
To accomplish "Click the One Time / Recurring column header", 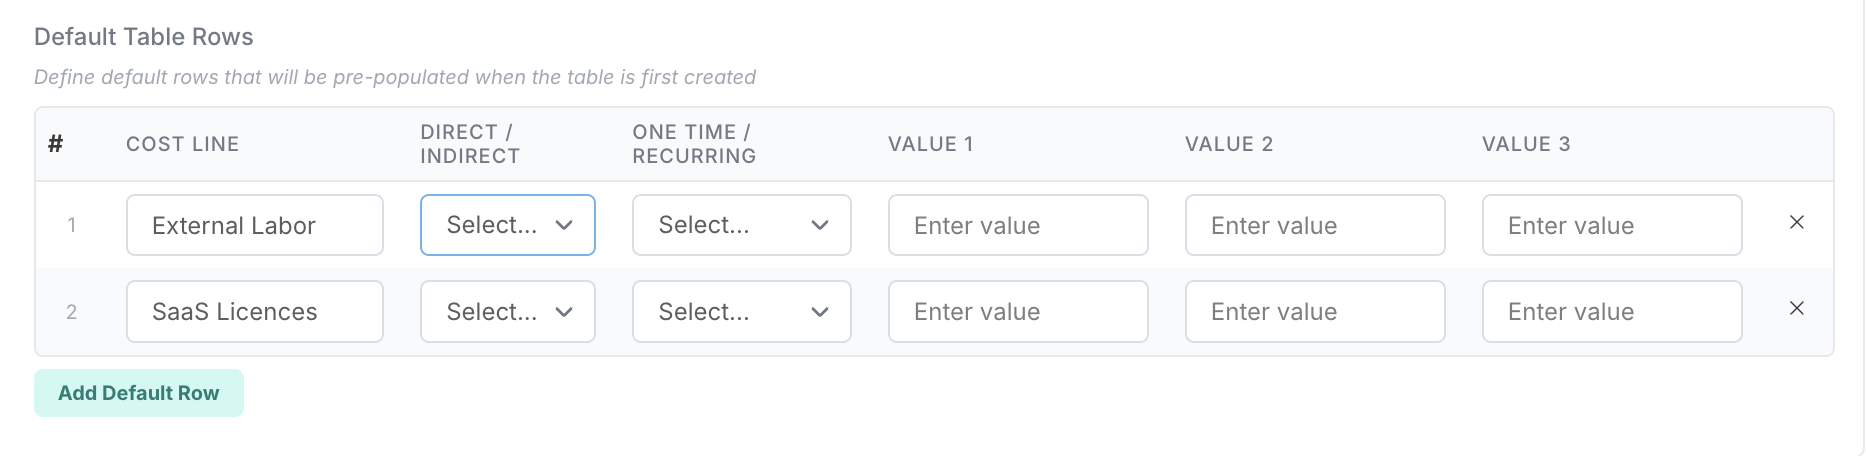I will point(694,144).
